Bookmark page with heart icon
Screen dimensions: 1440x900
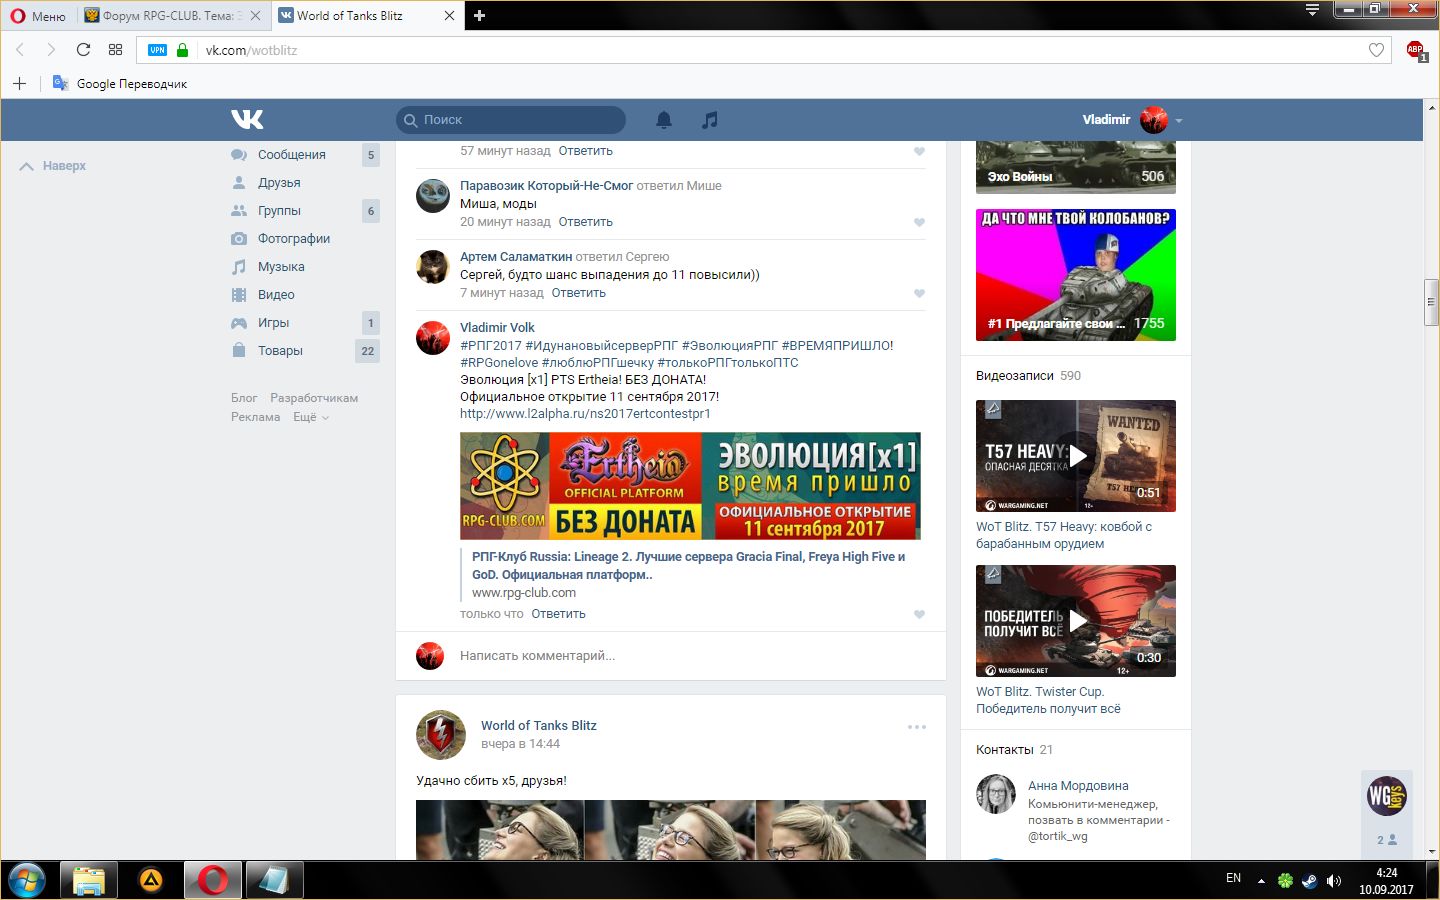tap(1376, 50)
